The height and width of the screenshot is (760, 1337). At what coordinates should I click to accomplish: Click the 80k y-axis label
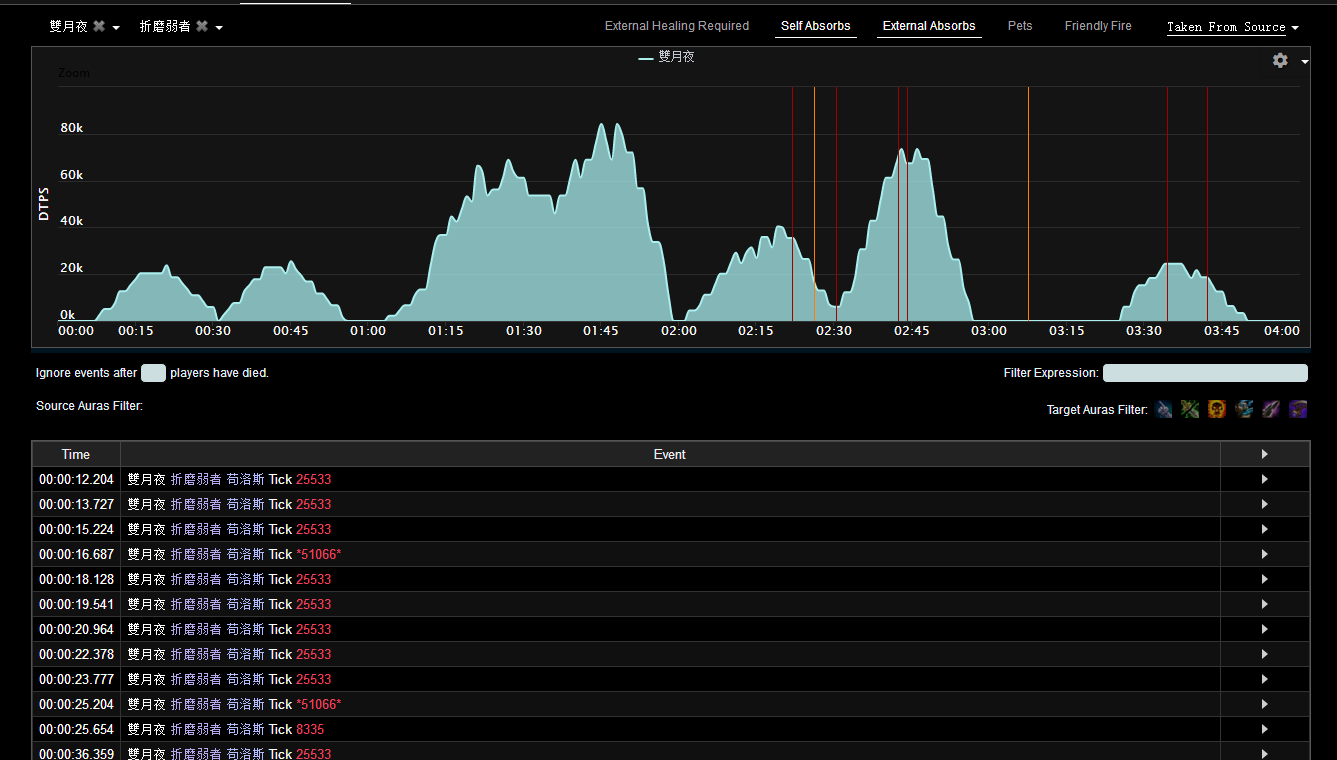point(71,128)
